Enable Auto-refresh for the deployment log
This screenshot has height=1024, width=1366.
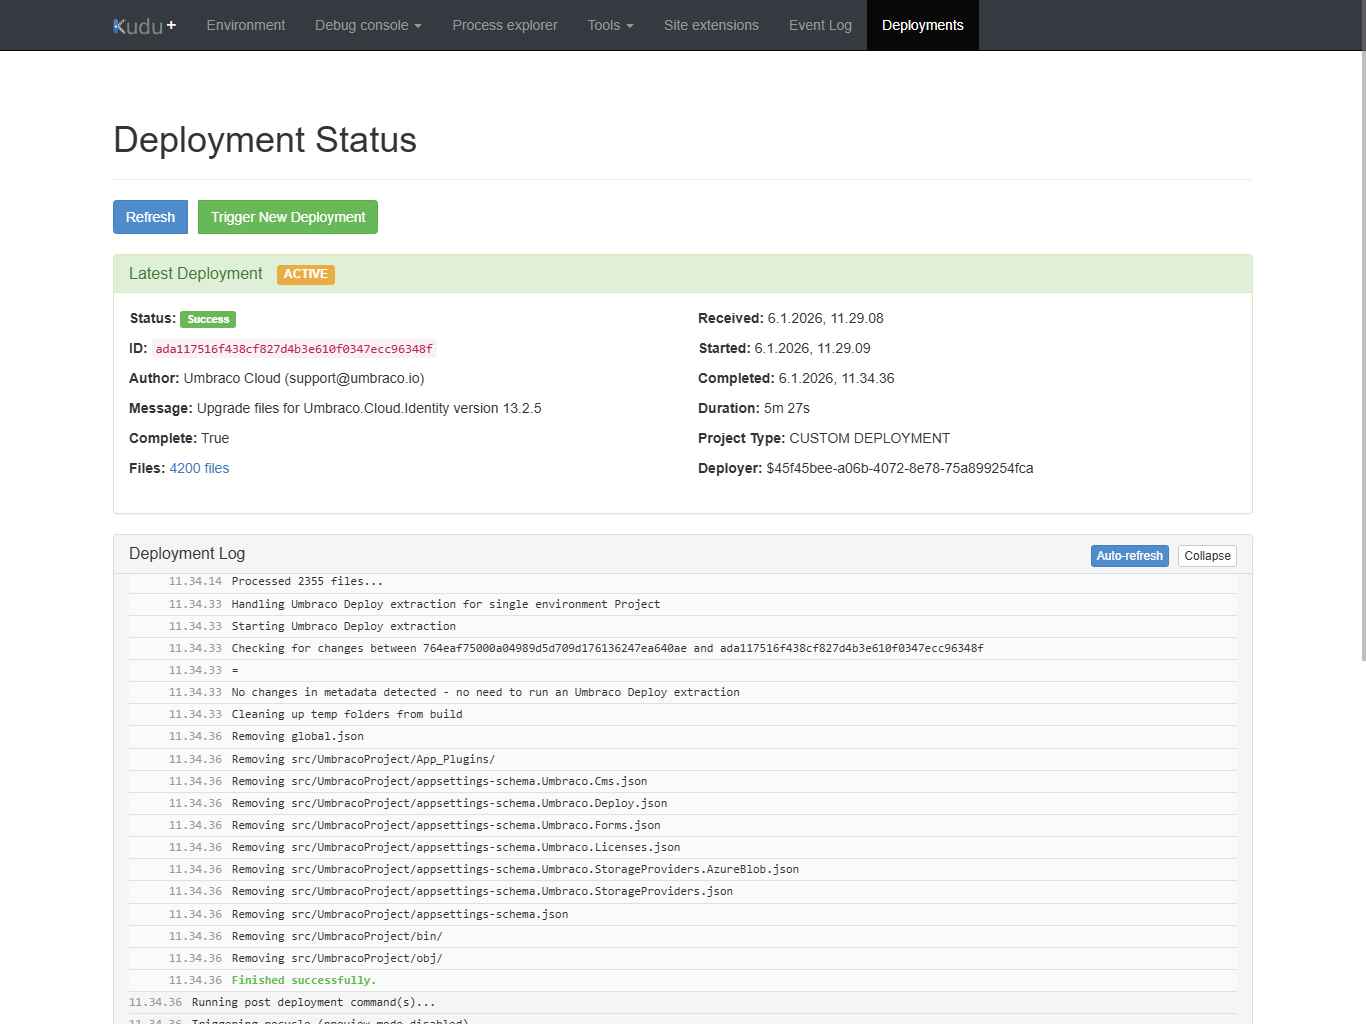(1129, 555)
